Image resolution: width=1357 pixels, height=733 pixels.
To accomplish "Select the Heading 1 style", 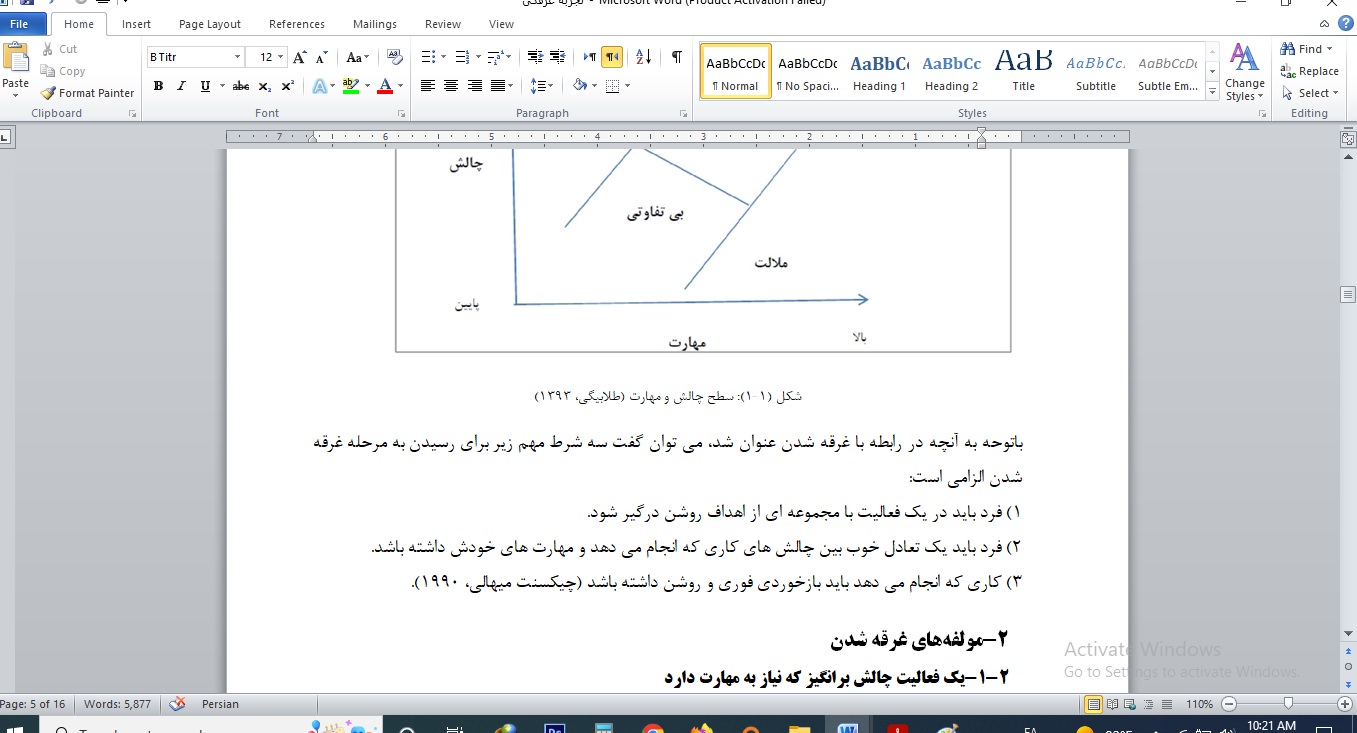I will [x=878, y=70].
